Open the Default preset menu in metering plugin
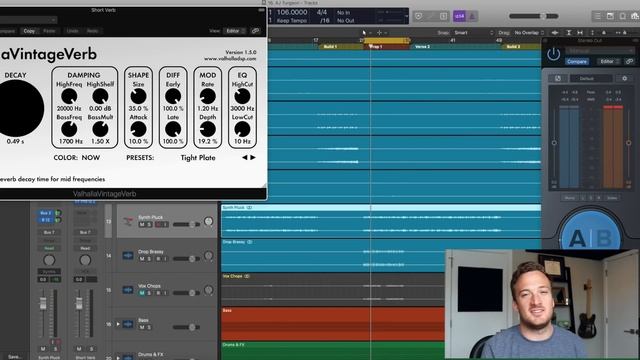640x360 pixels. click(x=591, y=78)
